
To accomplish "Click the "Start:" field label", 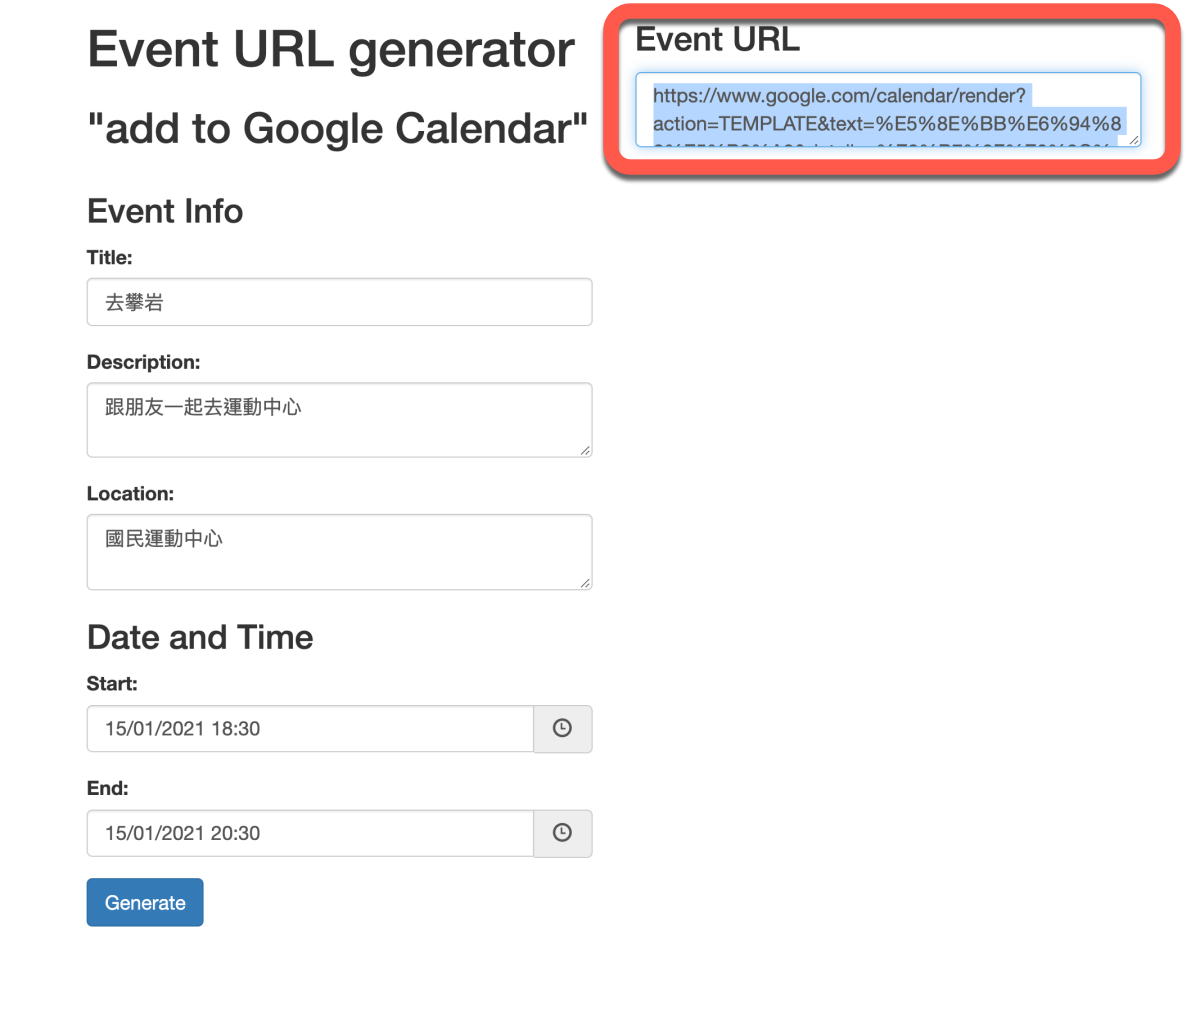I will click(112, 684).
